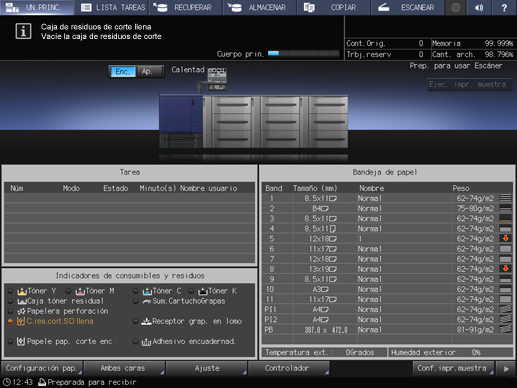Select tray 1 row 8.5x11
517x388 pixels.
[x=387, y=198]
